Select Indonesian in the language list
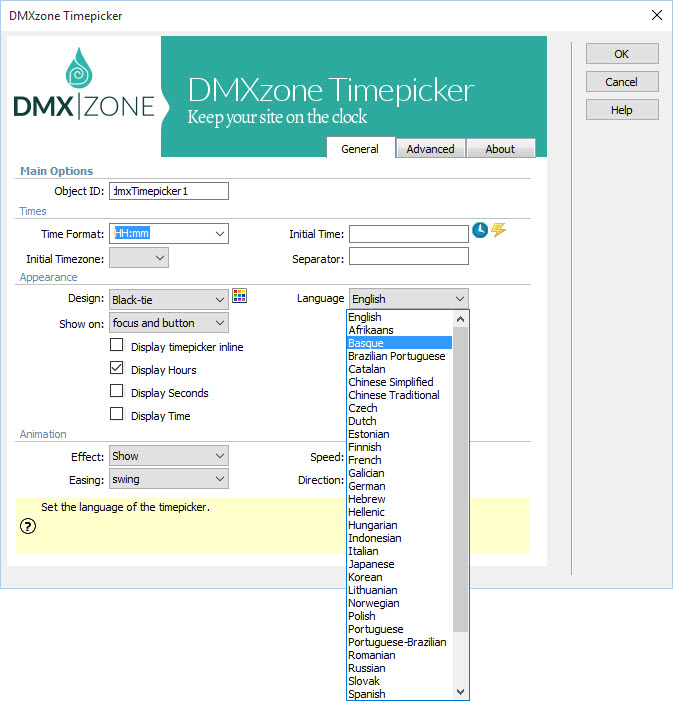This screenshot has height=710, width=673. [x=400, y=538]
